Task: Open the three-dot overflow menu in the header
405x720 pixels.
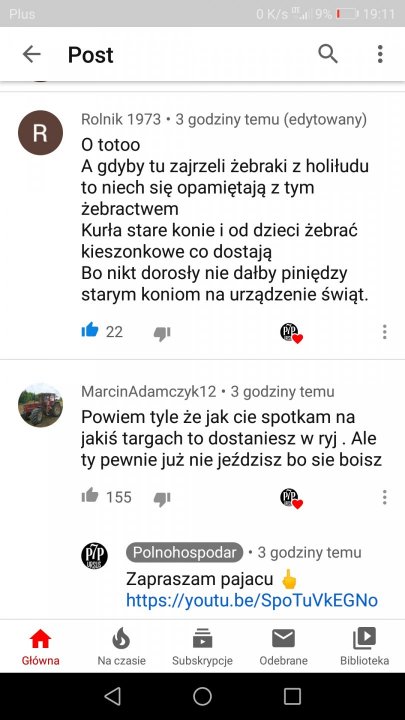Action: (380, 54)
